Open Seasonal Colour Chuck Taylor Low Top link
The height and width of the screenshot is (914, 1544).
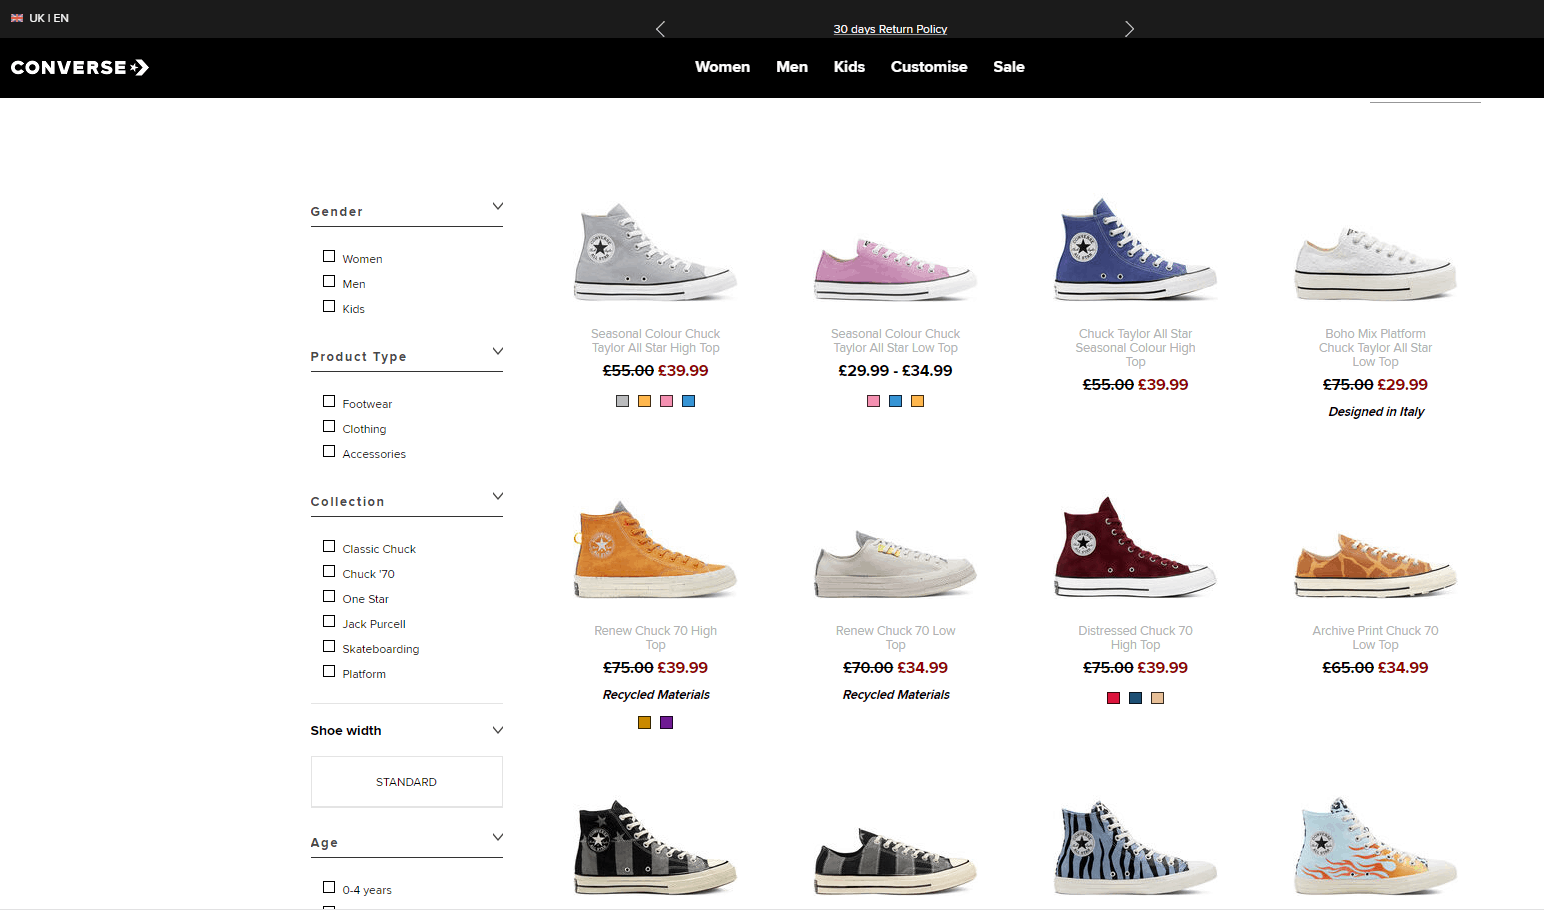[x=895, y=341]
